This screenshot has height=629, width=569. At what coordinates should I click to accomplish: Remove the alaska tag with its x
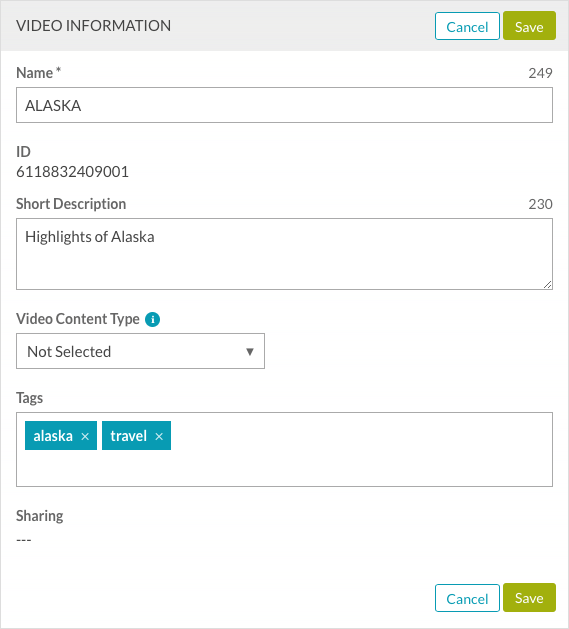pyautogui.click(x=85, y=436)
